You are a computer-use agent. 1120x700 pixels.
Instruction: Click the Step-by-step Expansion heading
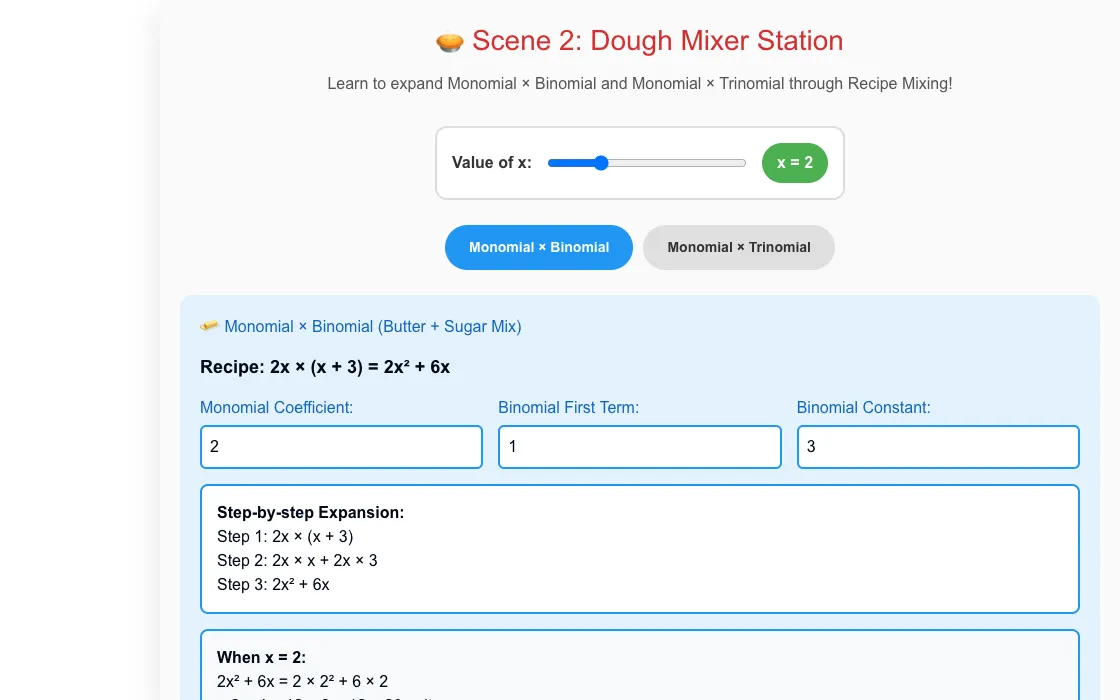point(311,512)
